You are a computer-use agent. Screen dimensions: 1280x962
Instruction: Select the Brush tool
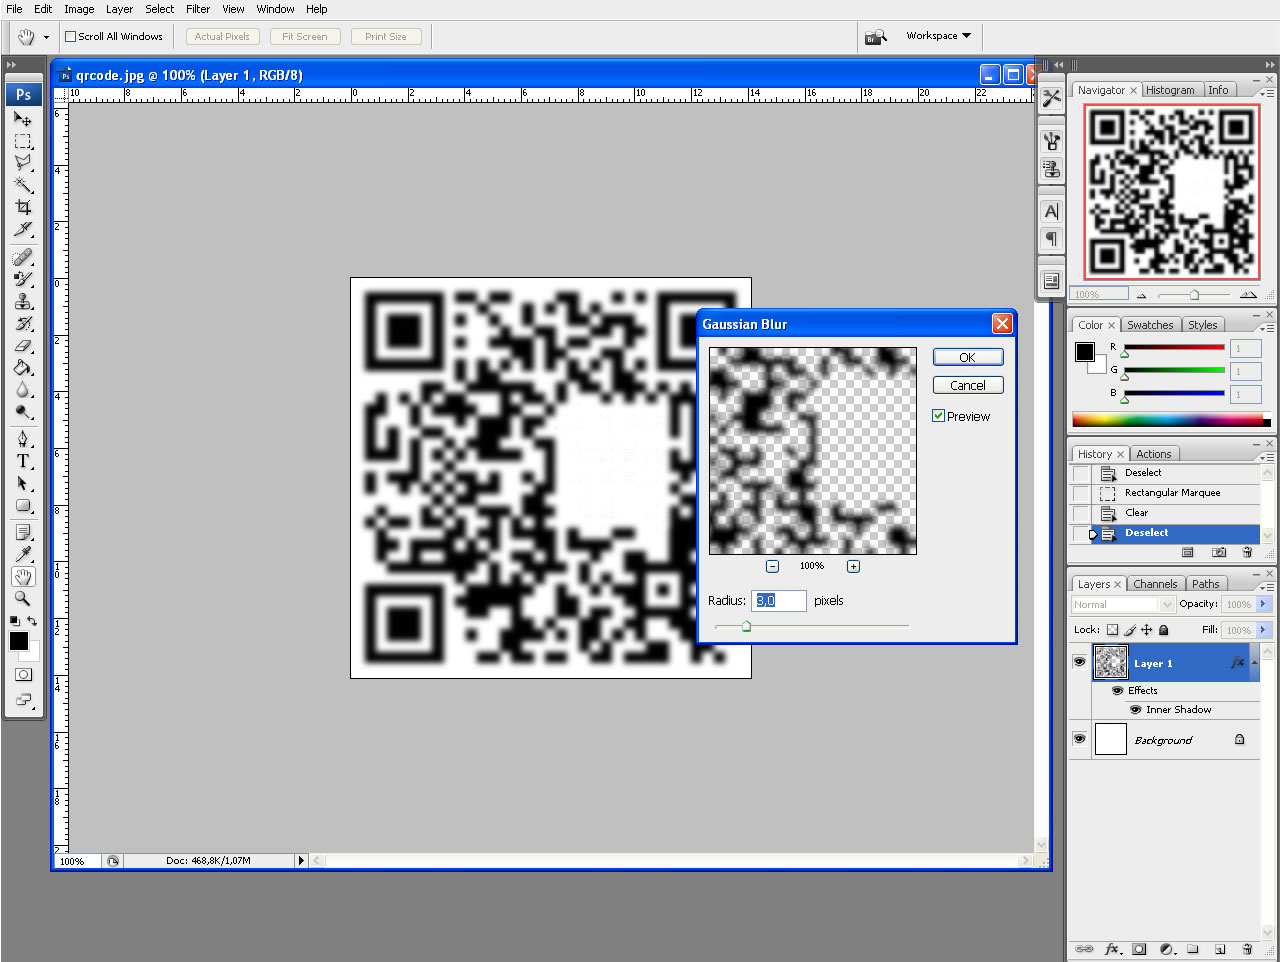23,280
